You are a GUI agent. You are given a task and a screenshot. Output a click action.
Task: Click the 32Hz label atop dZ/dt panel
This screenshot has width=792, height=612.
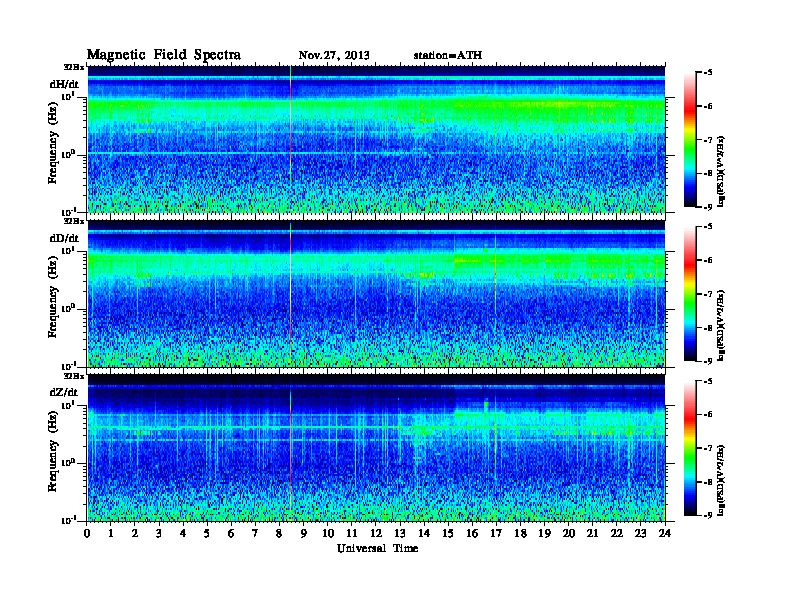pos(74,376)
